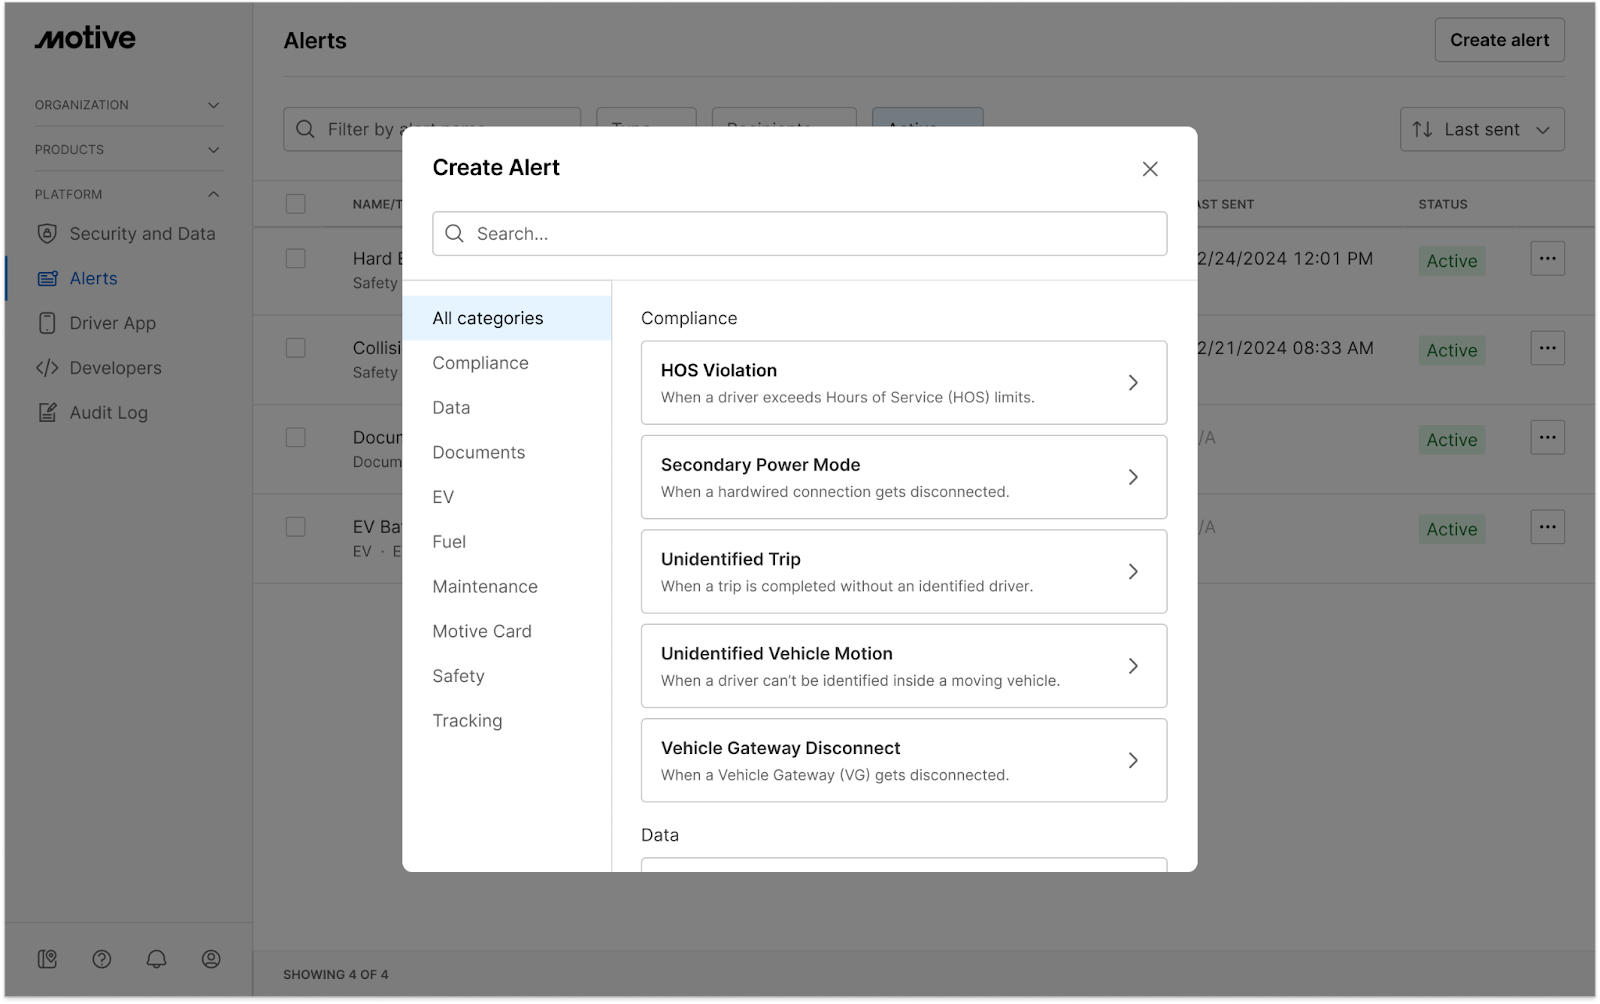
Task: Open the user profile icon
Action: (x=211, y=959)
